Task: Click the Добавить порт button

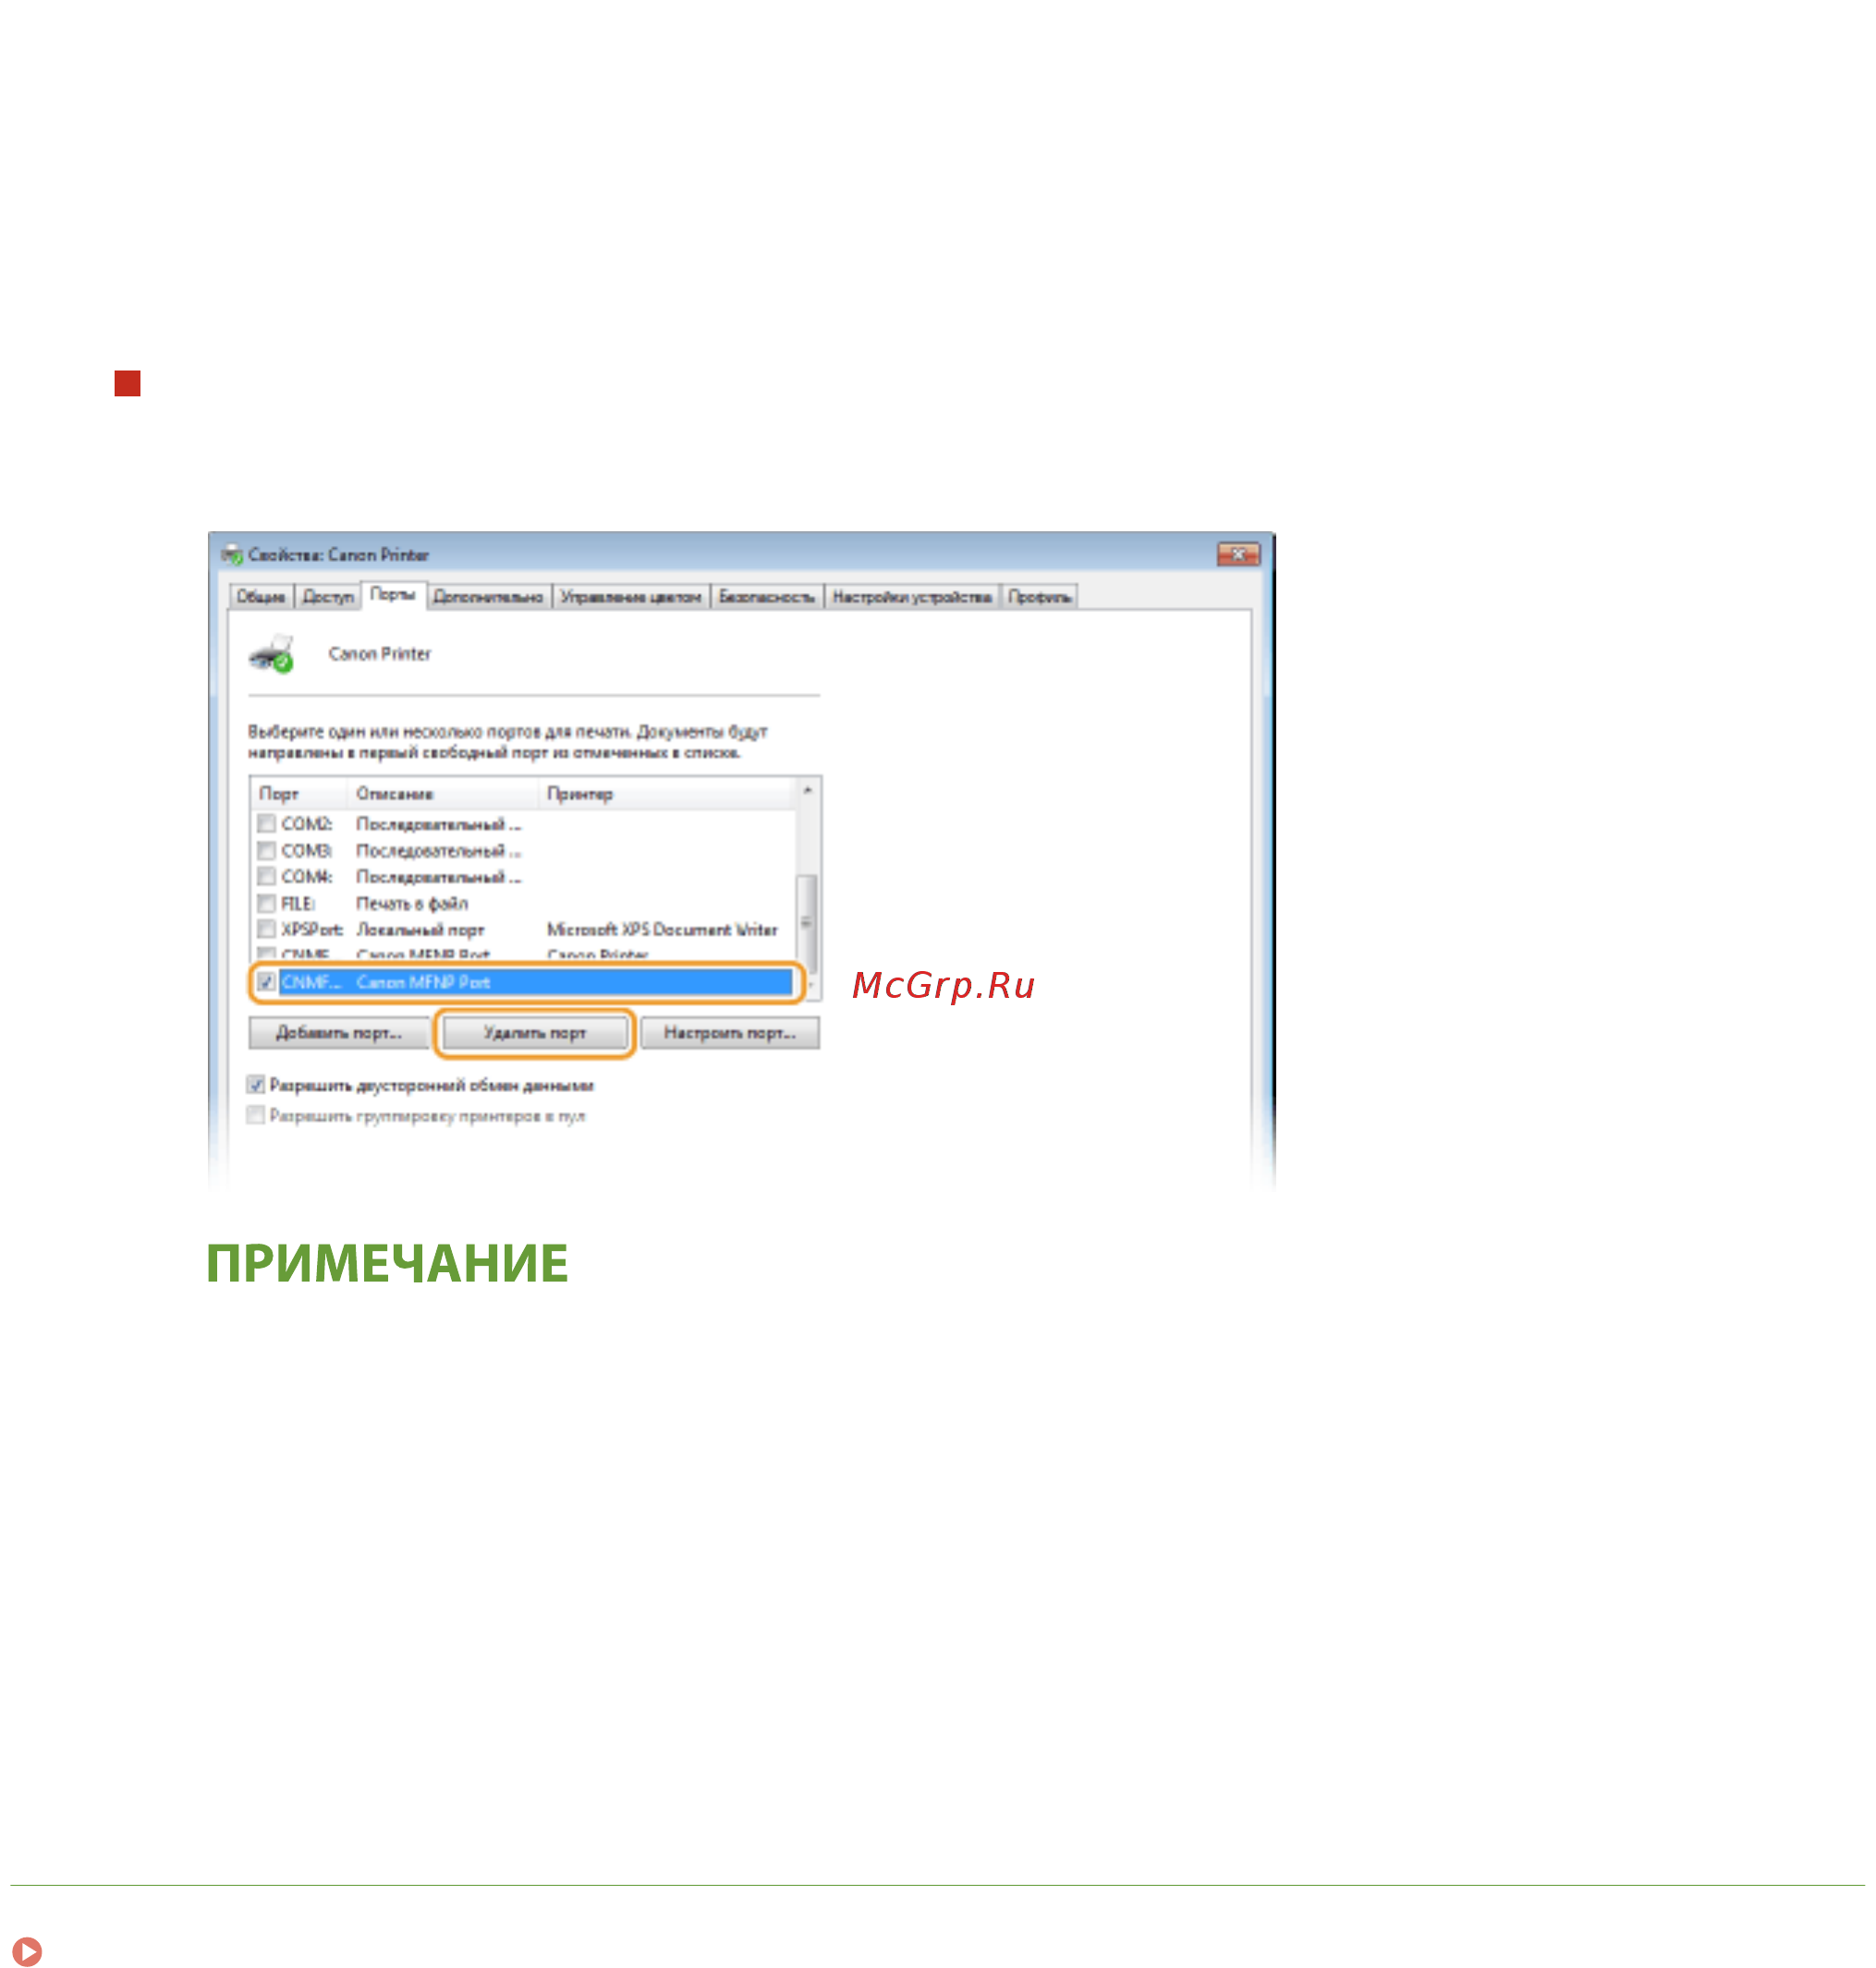Action: tap(339, 1033)
